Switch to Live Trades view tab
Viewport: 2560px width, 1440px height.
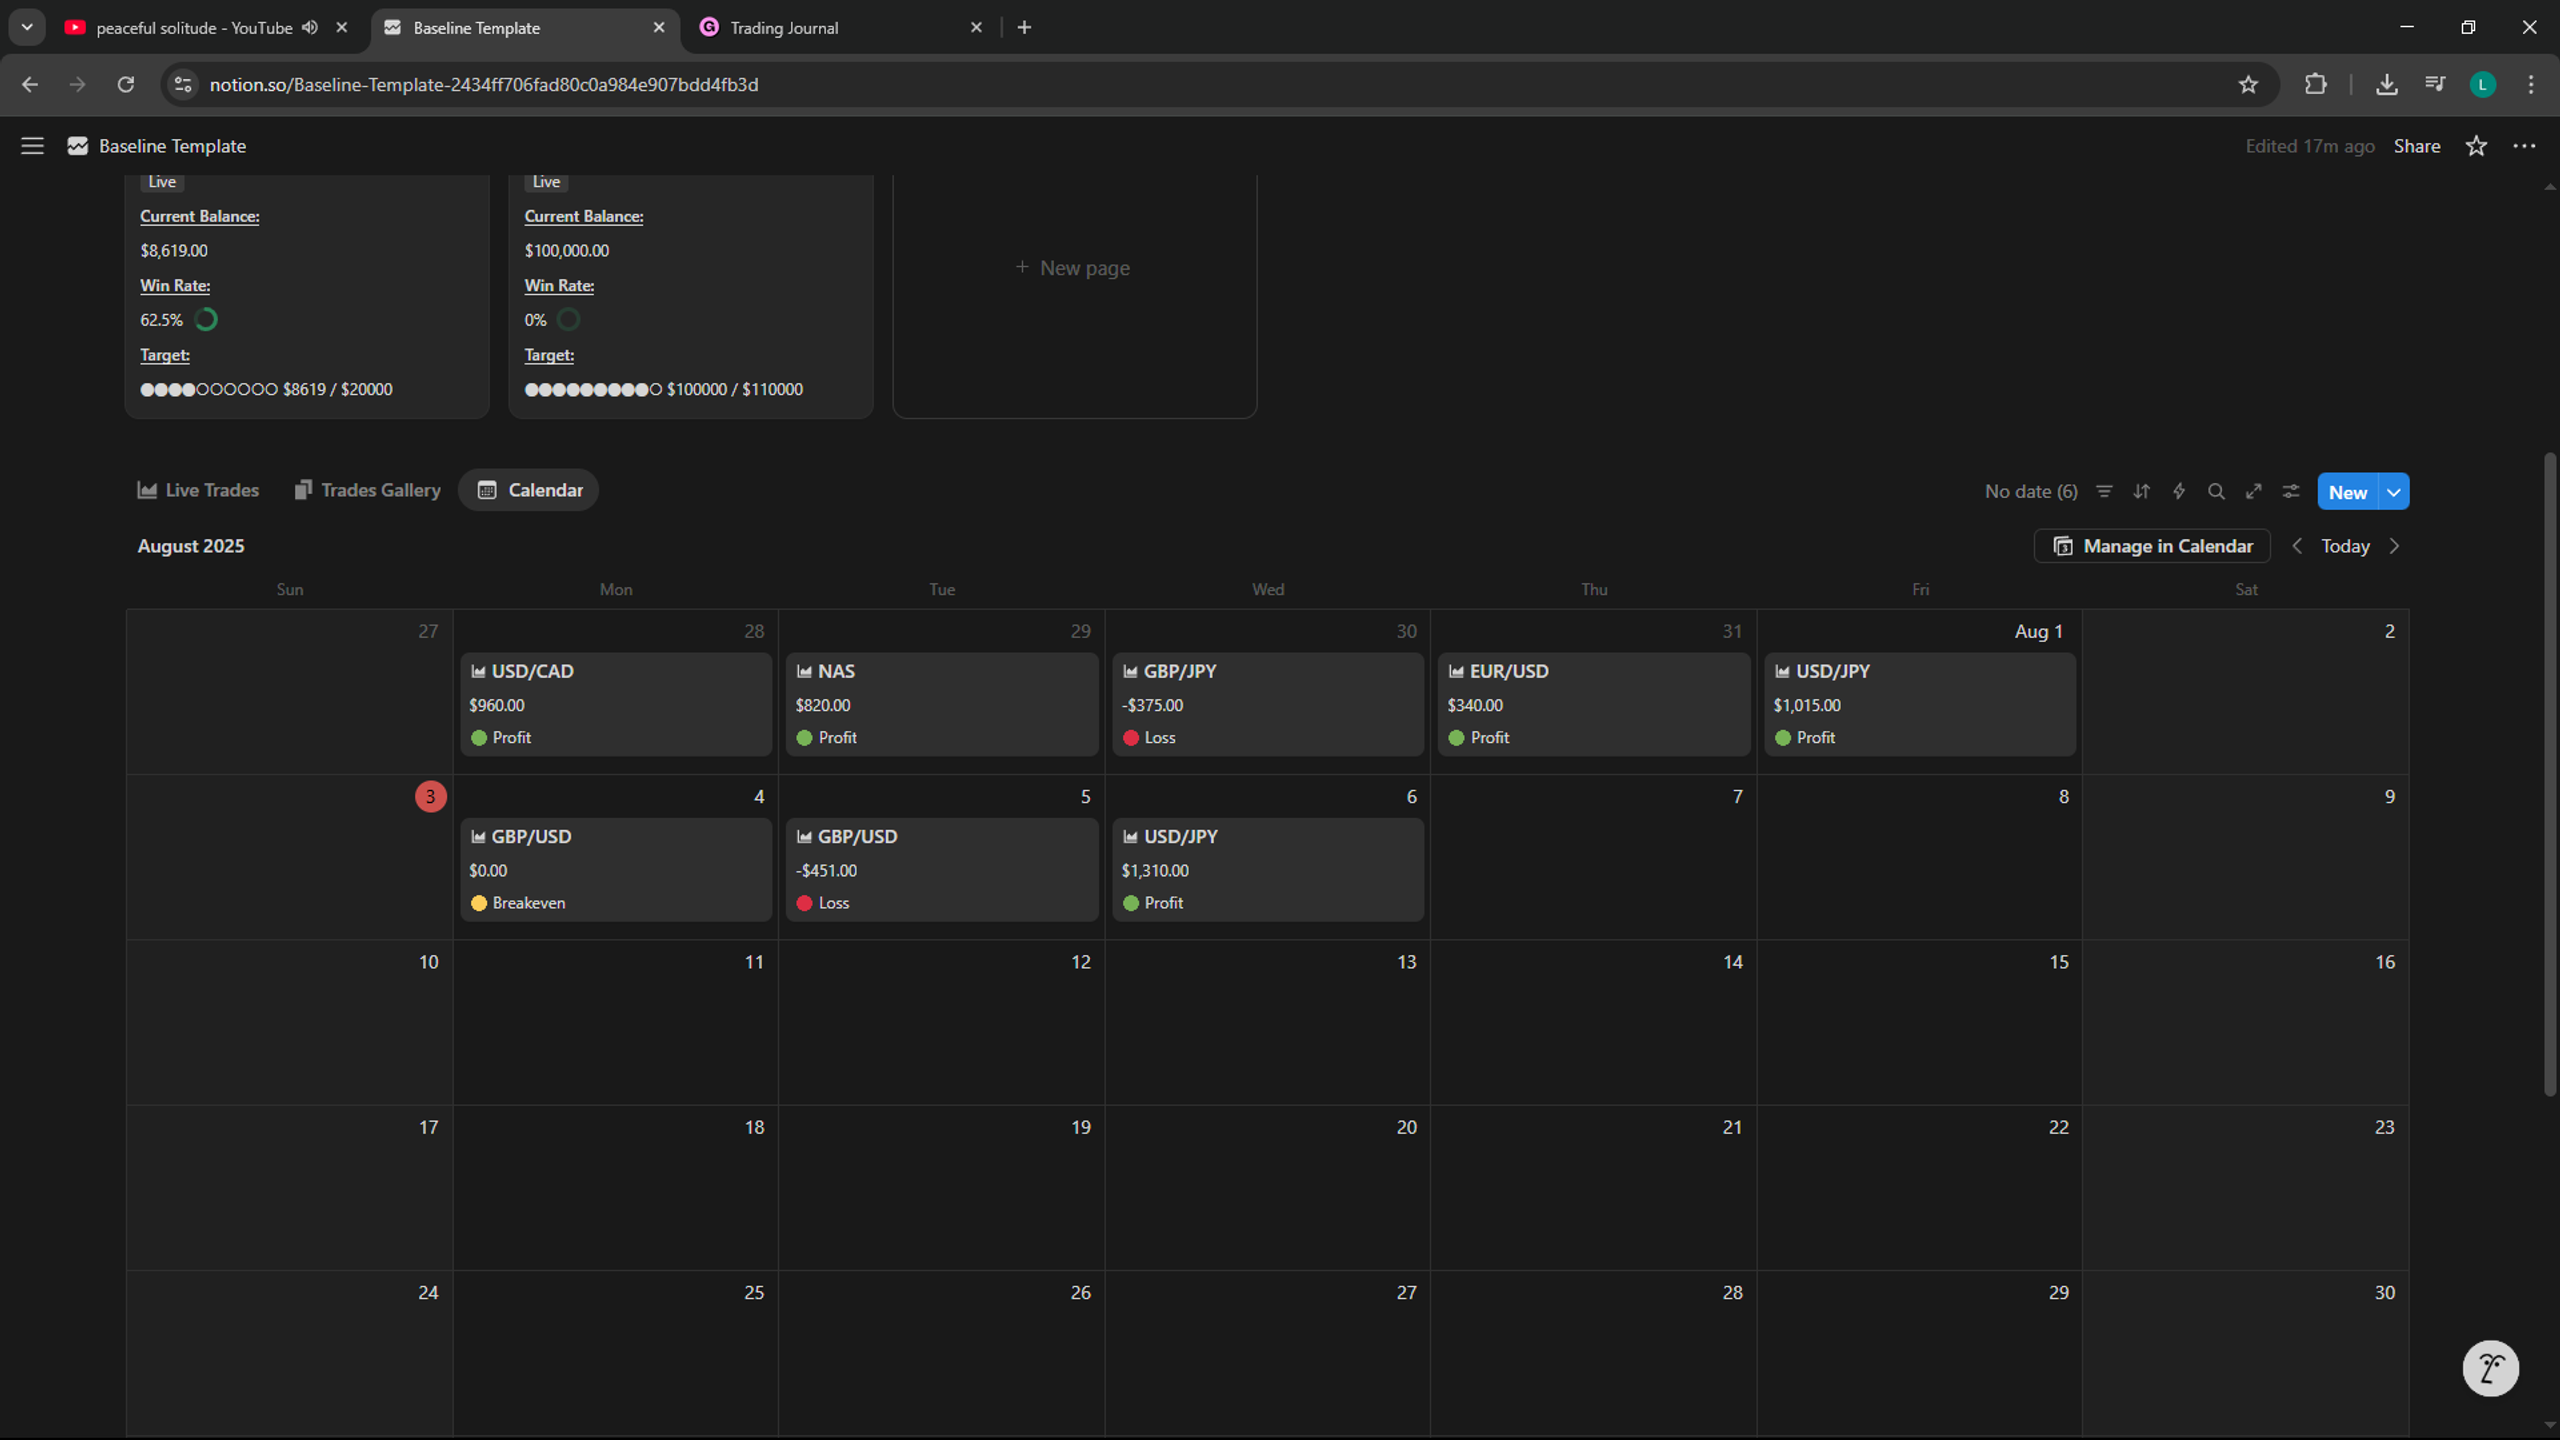point(198,490)
